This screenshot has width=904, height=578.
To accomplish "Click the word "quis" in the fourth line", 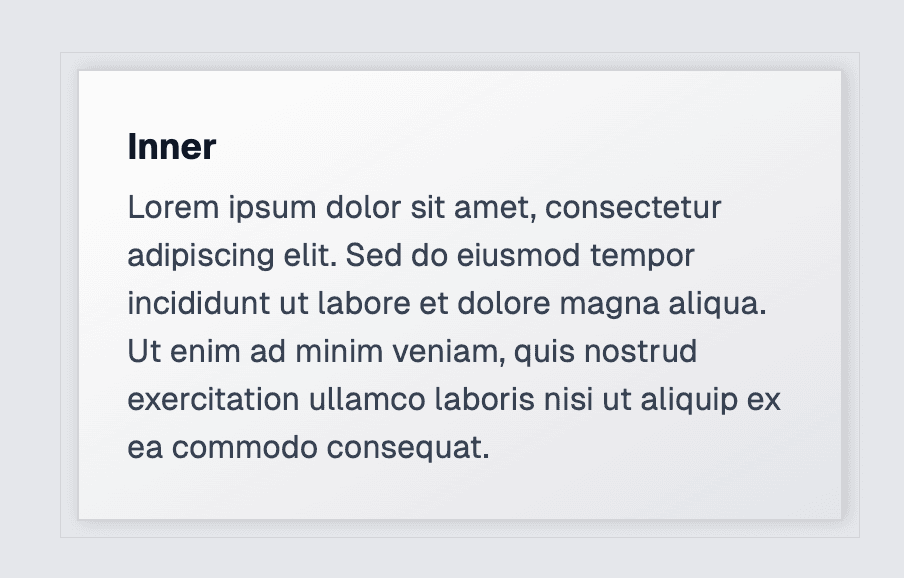I will 544,353.
